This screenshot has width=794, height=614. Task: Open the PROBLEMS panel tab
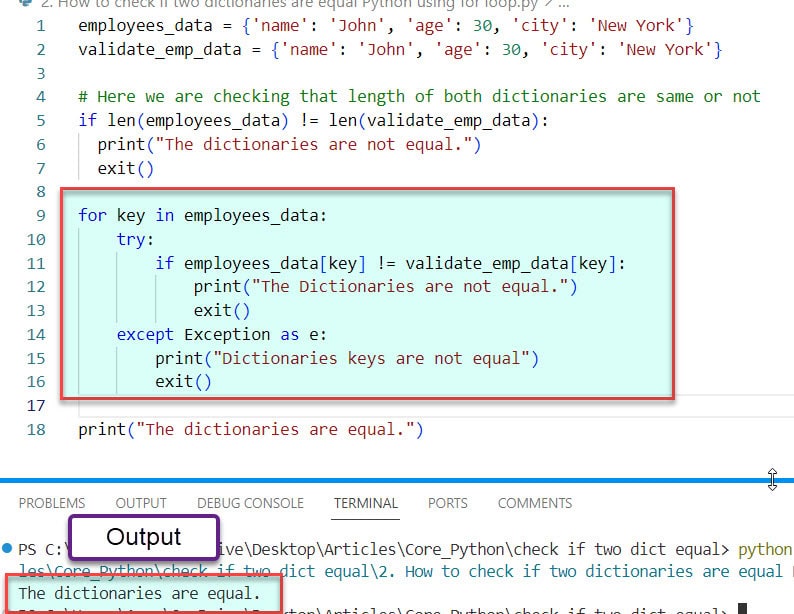pyautogui.click(x=52, y=503)
